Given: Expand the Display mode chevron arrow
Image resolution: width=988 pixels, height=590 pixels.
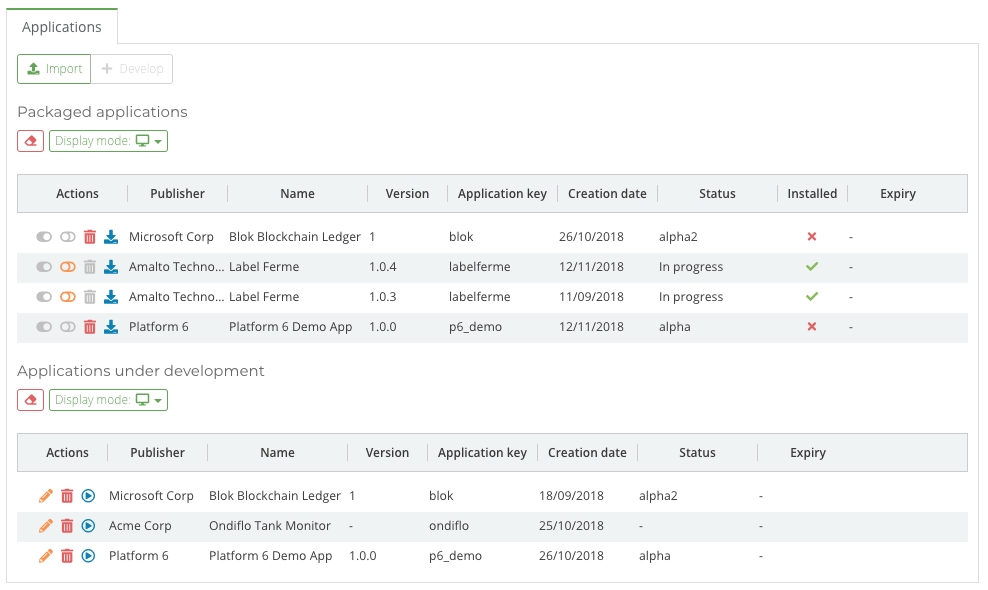Looking at the screenshot, I should 158,140.
